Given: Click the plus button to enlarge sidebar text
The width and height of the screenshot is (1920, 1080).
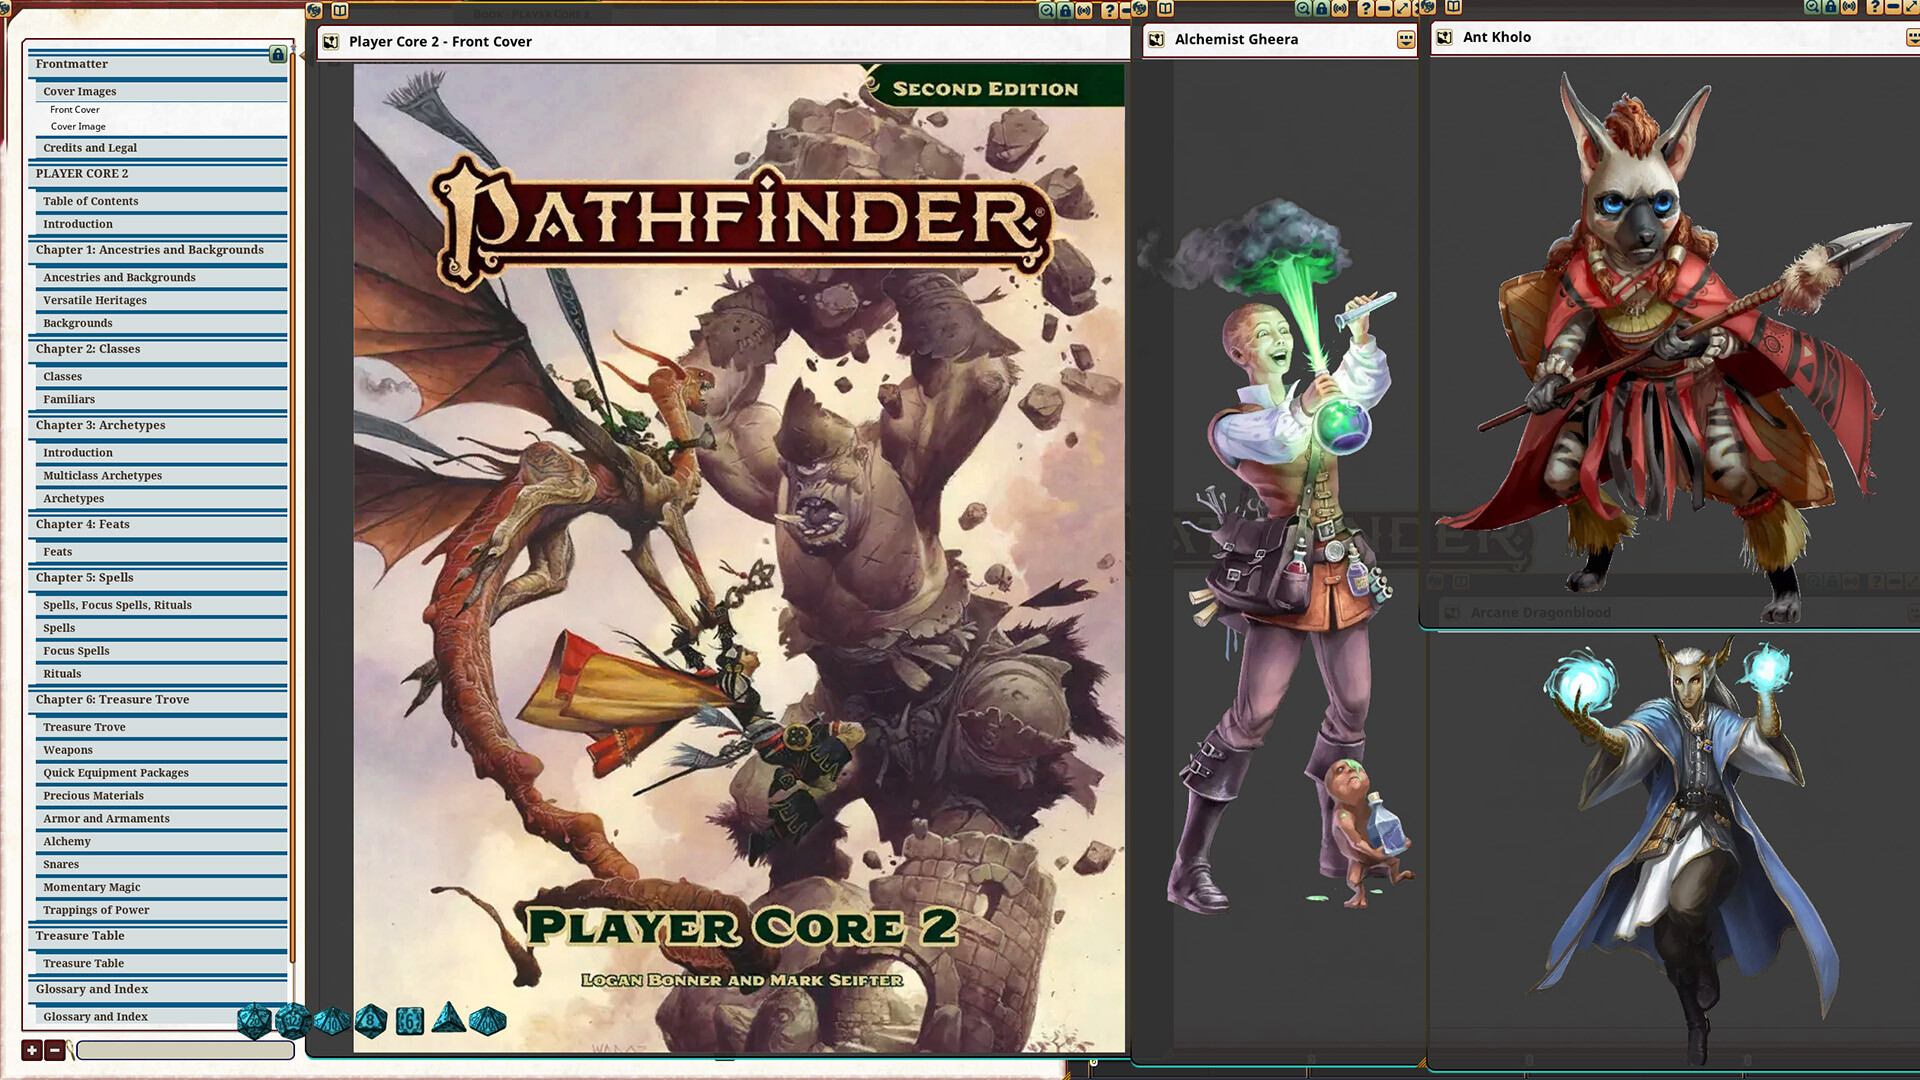Looking at the screenshot, I should (x=32, y=1050).
